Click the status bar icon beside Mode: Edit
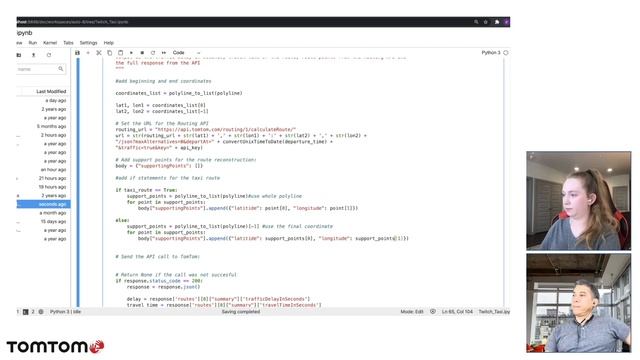640x360 pixels. pyautogui.click(x=433, y=312)
